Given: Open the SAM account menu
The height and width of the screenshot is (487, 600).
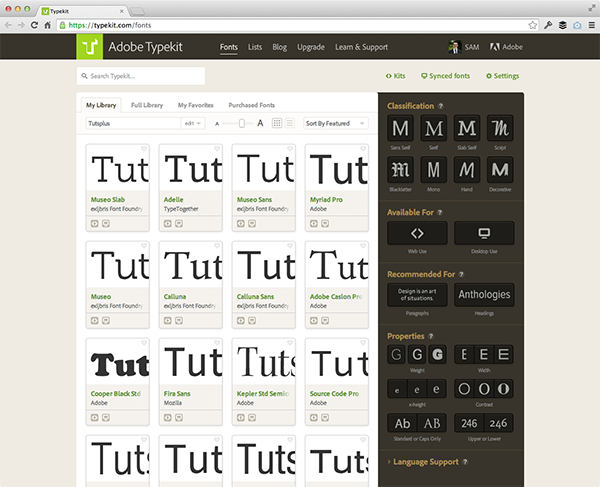Looking at the screenshot, I should pos(464,47).
